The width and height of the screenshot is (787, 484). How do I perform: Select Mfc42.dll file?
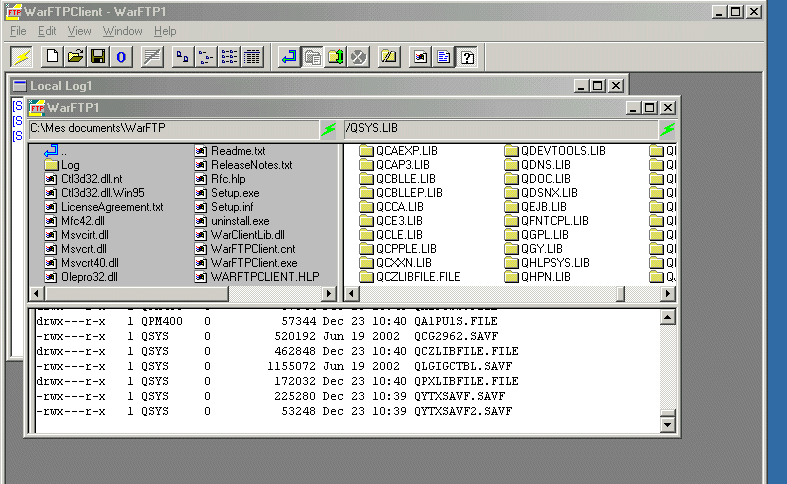(x=75, y=221)
